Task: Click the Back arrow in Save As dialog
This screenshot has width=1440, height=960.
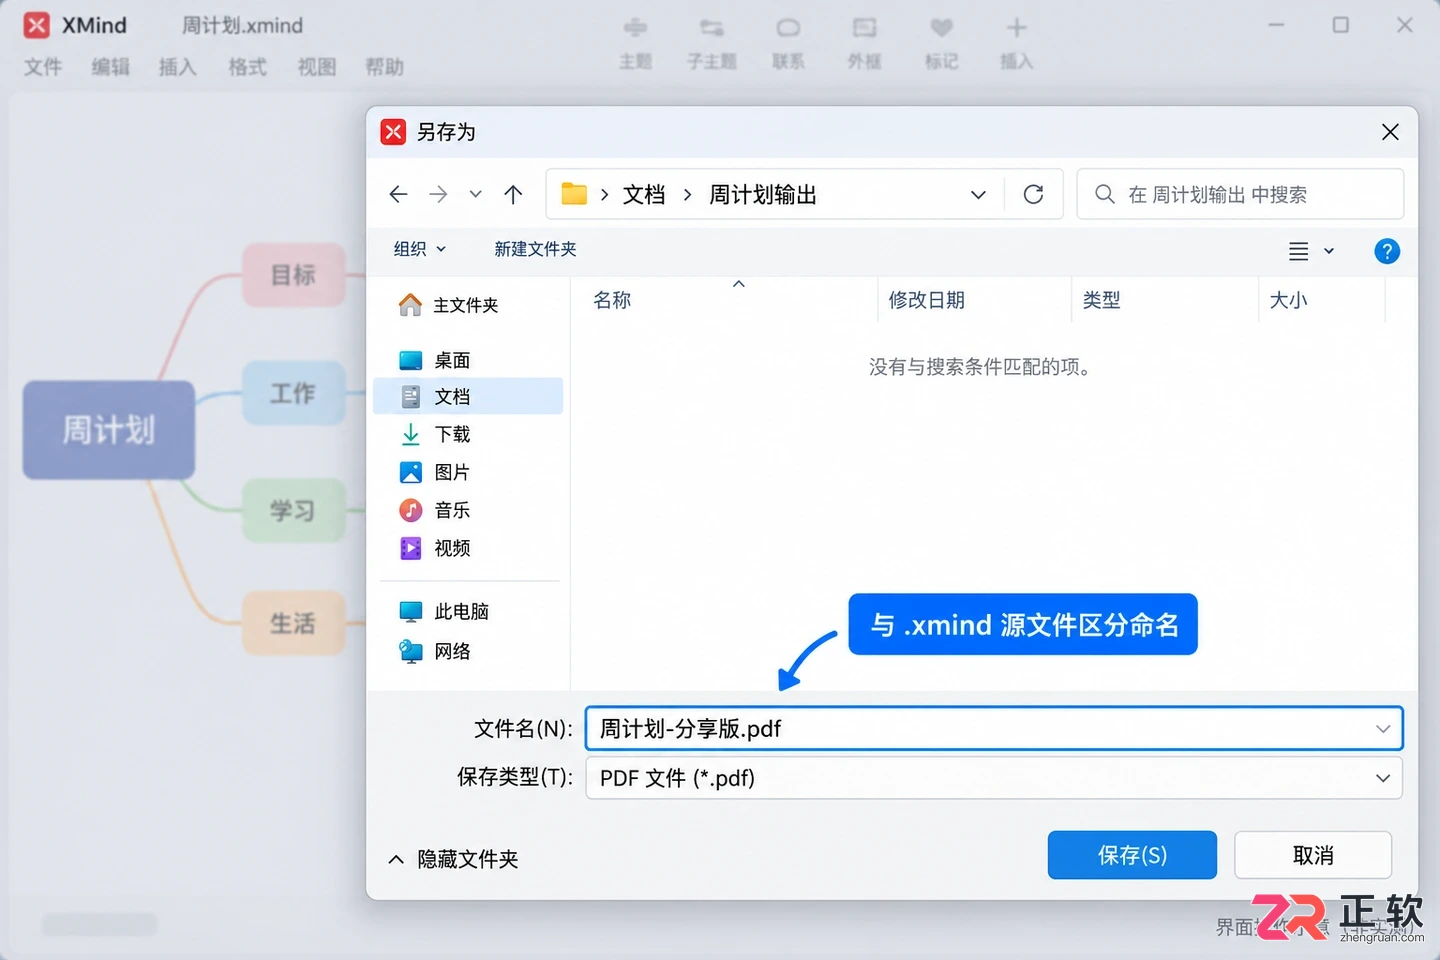Action: click(398, 194)
